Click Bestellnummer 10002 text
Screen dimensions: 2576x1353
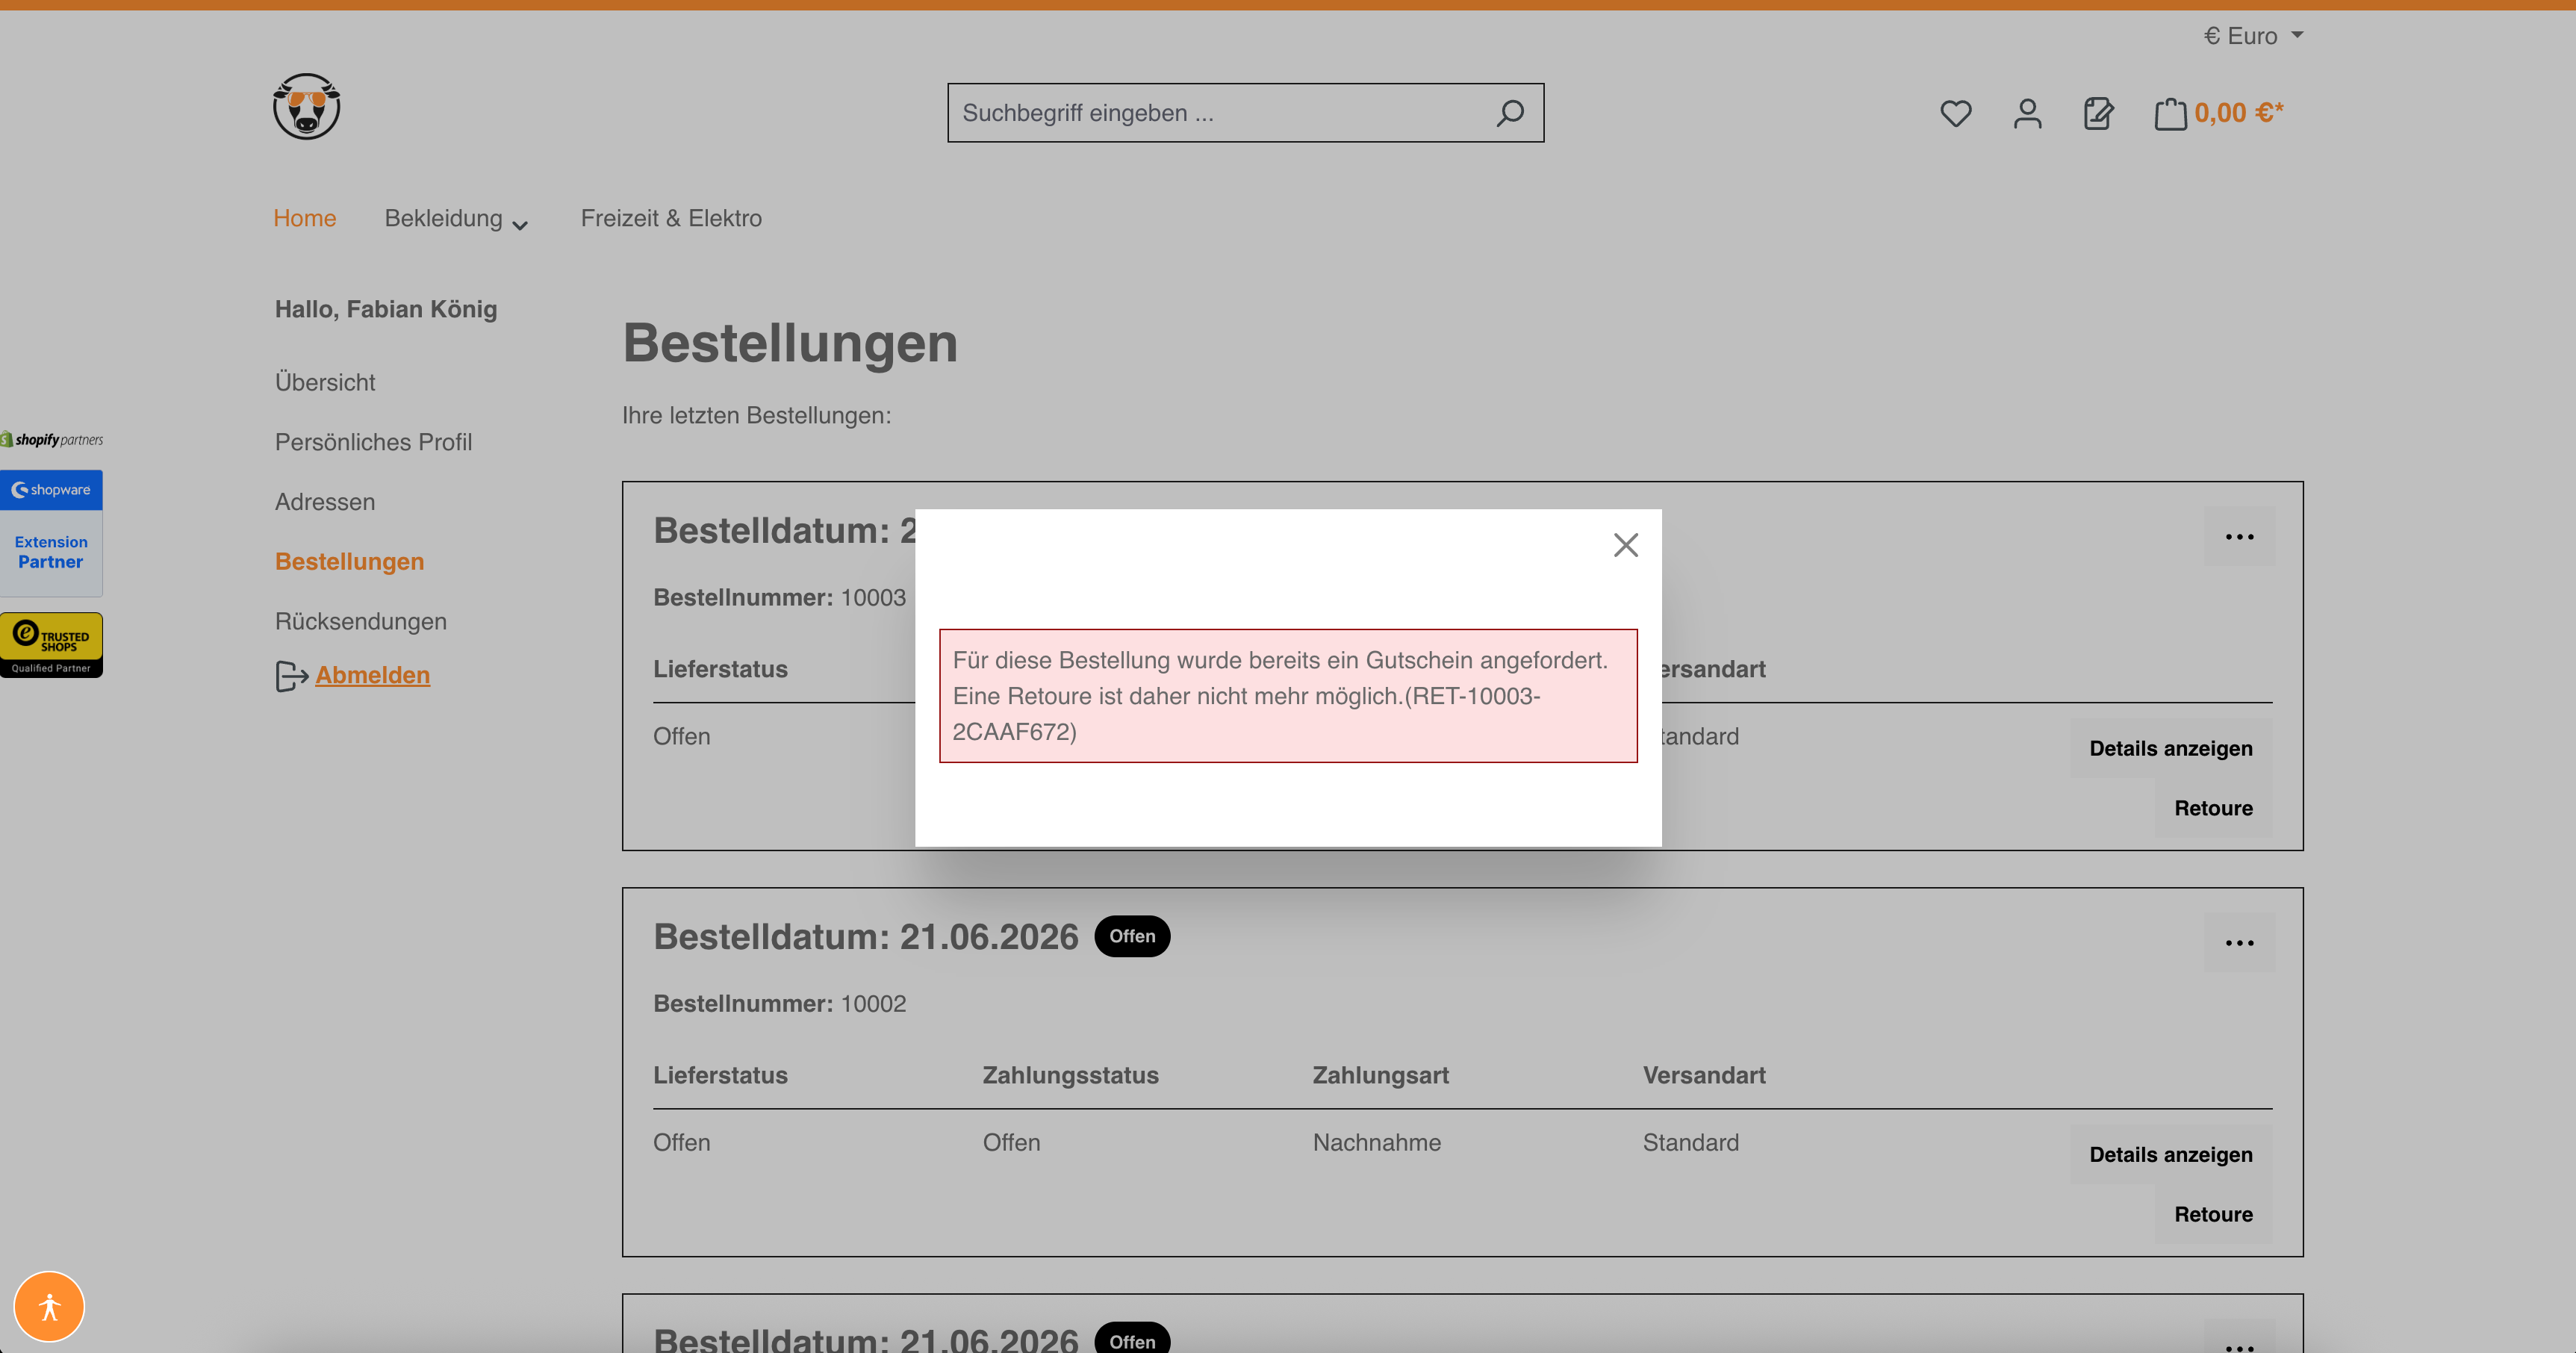coord(780,1003)
